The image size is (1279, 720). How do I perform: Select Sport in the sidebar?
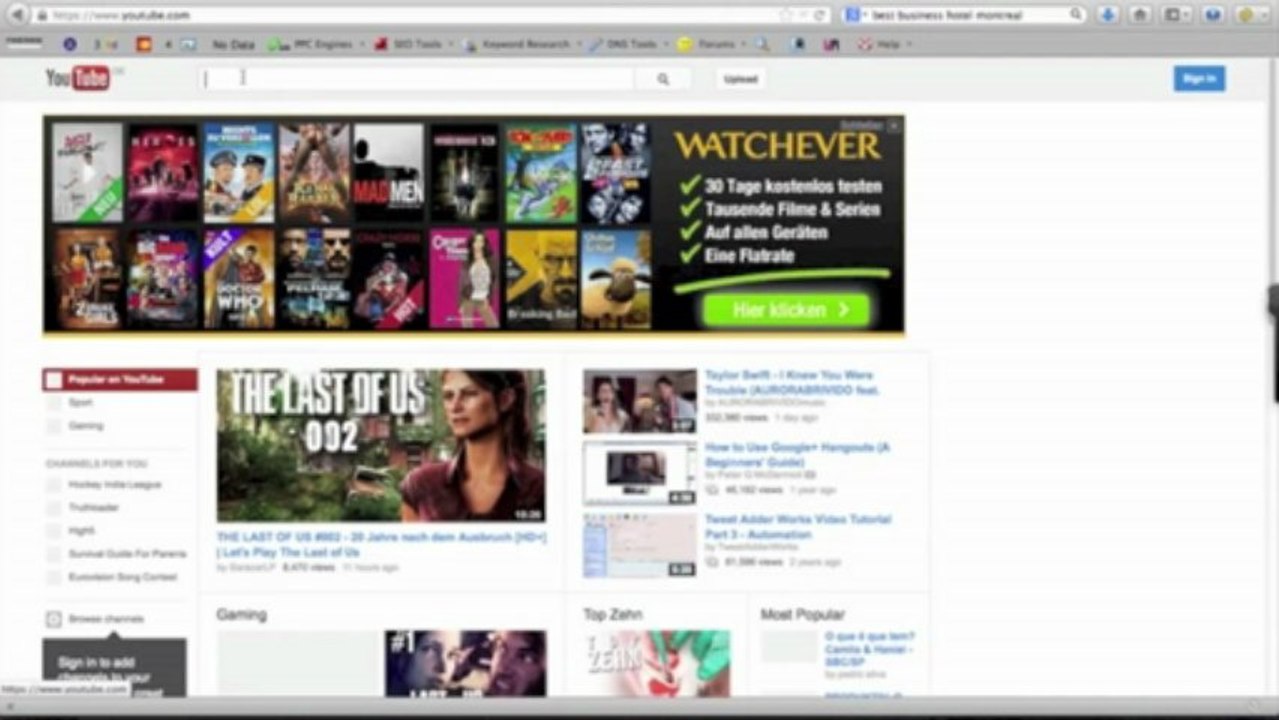click(80, 403)
